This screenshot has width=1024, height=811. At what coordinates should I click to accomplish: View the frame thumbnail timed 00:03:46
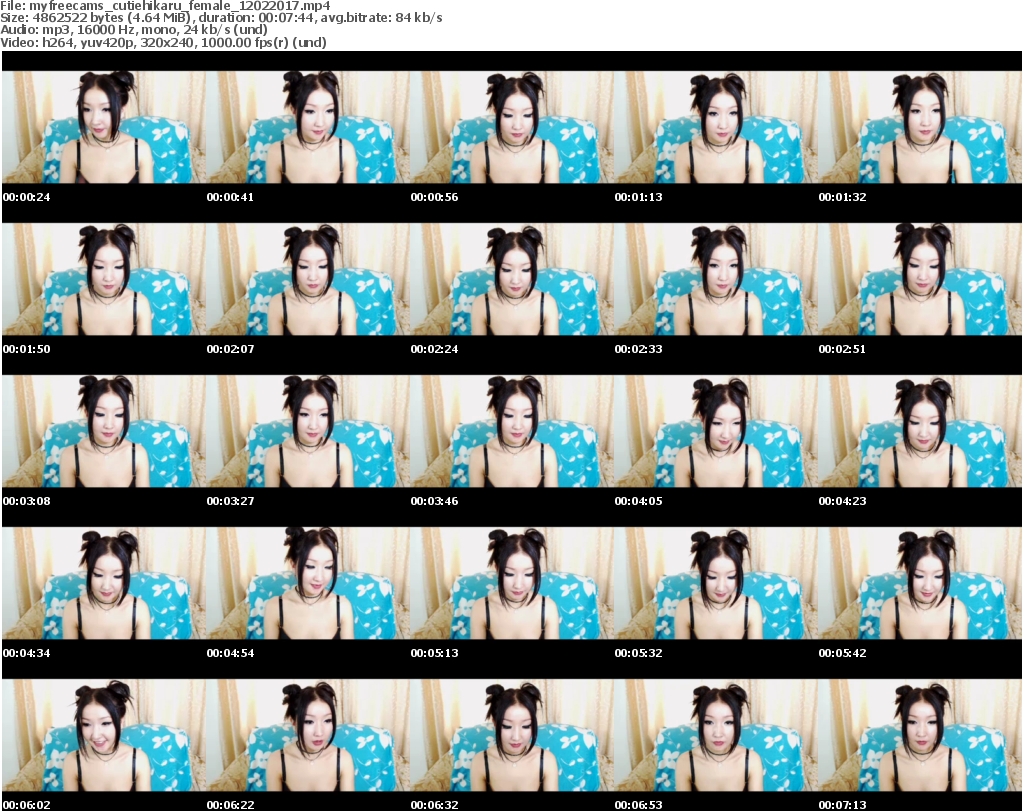click(512, 431)
